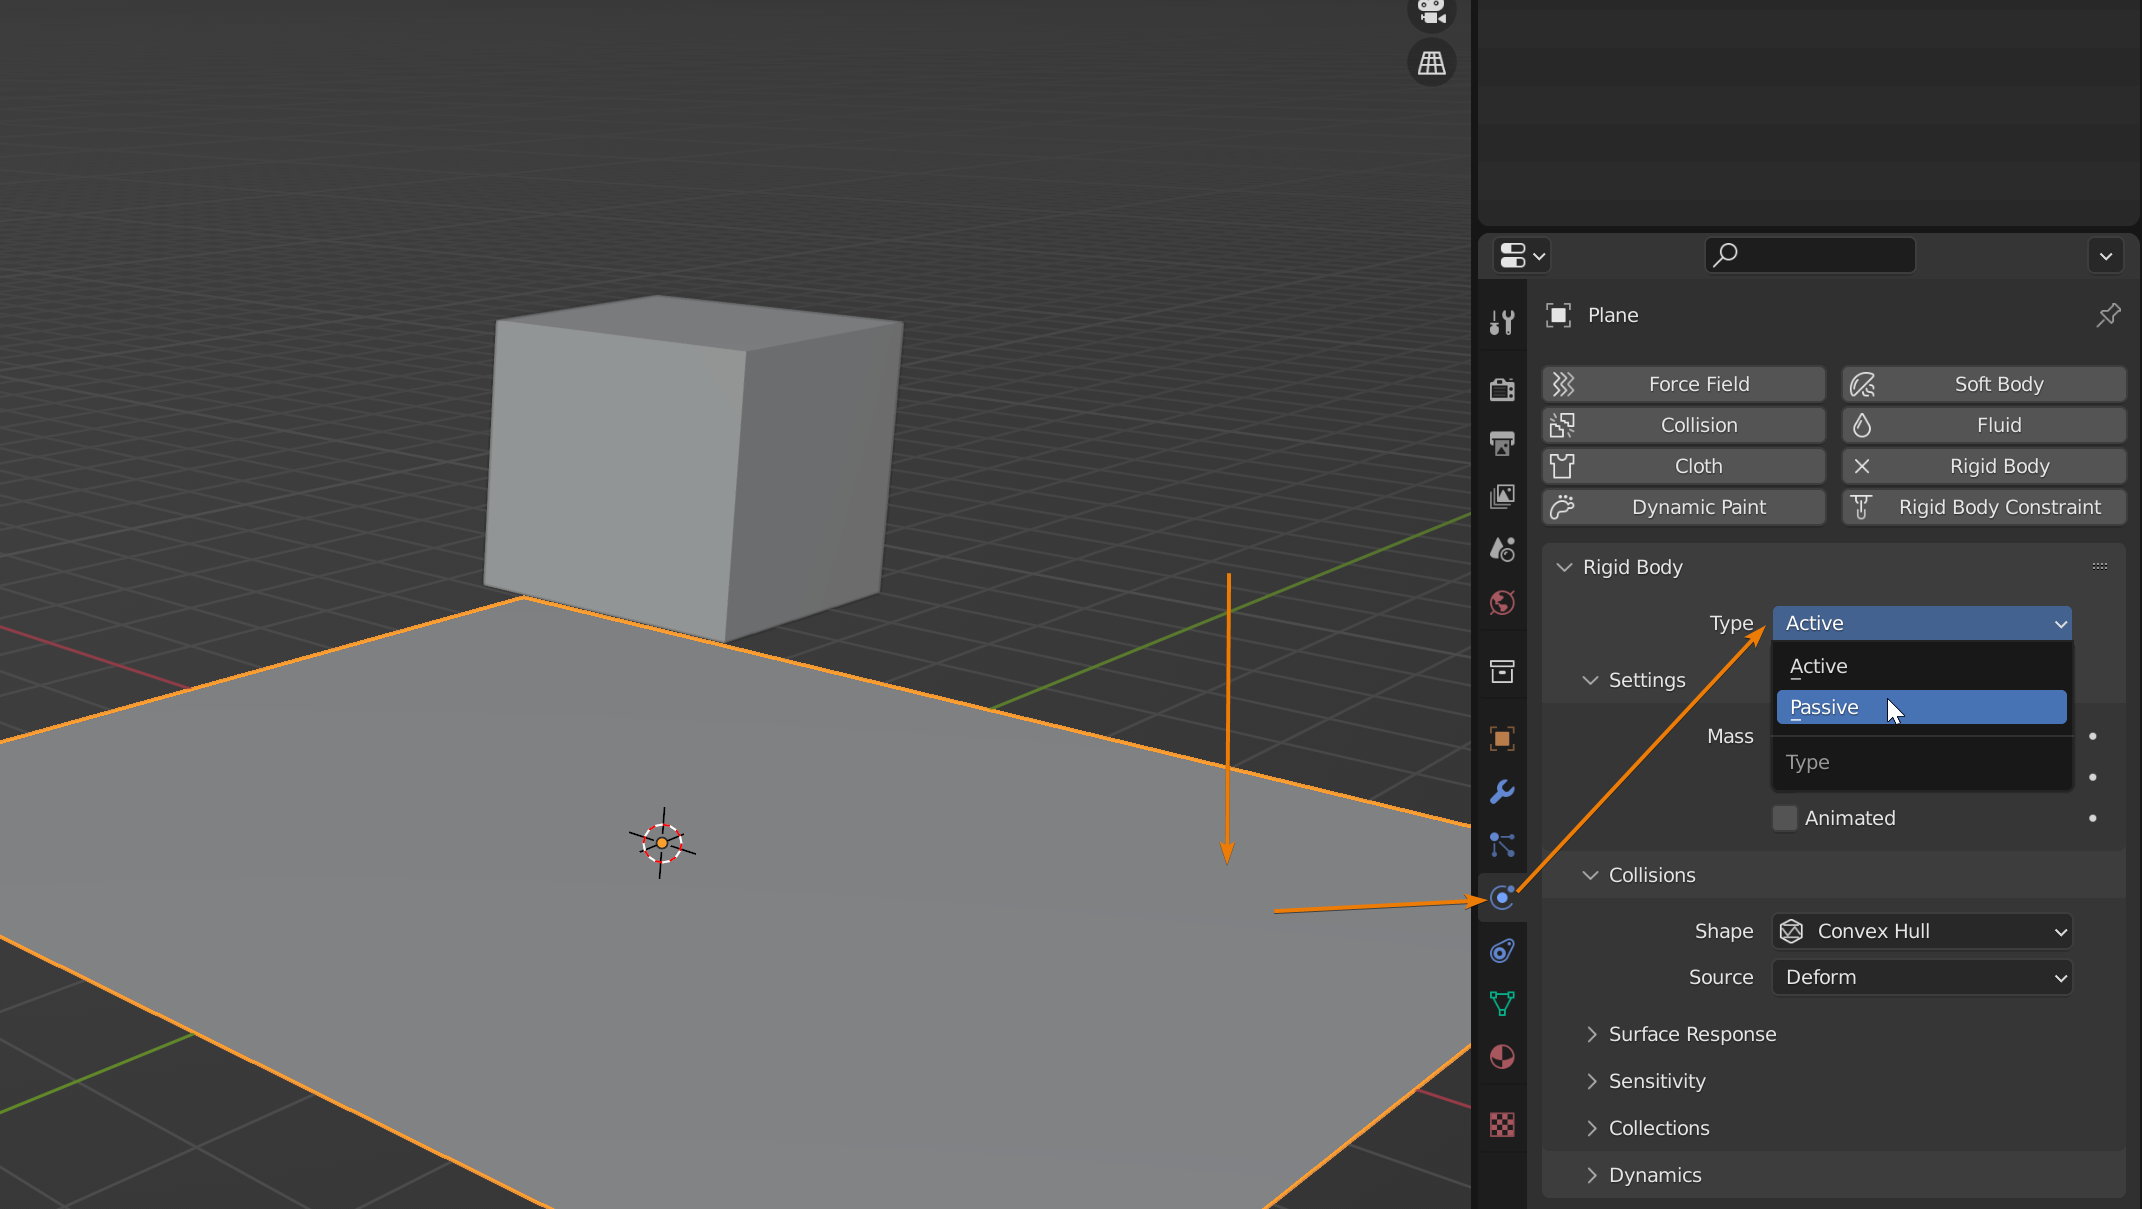Click the search field in Properties panel

(1808, 254)
